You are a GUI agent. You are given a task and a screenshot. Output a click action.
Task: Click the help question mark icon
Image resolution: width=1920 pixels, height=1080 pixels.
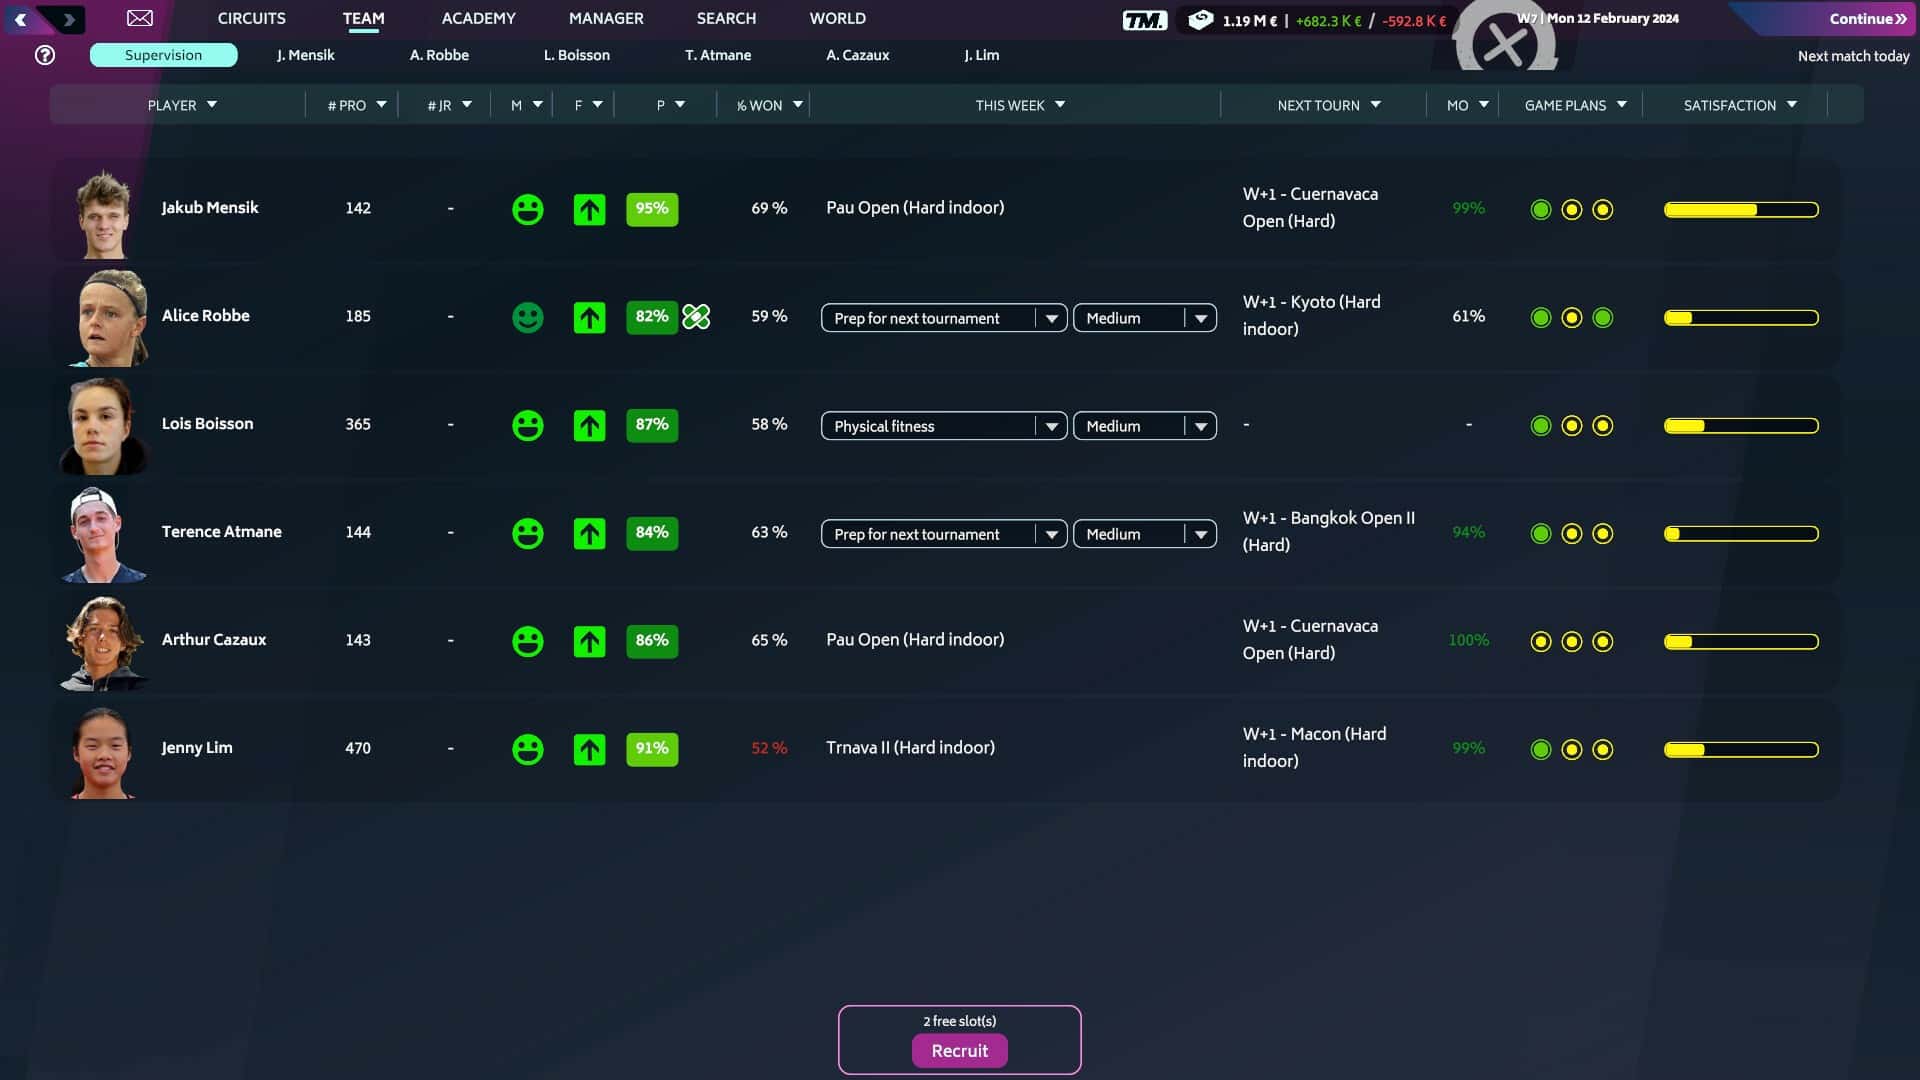[x=45, y=55]
